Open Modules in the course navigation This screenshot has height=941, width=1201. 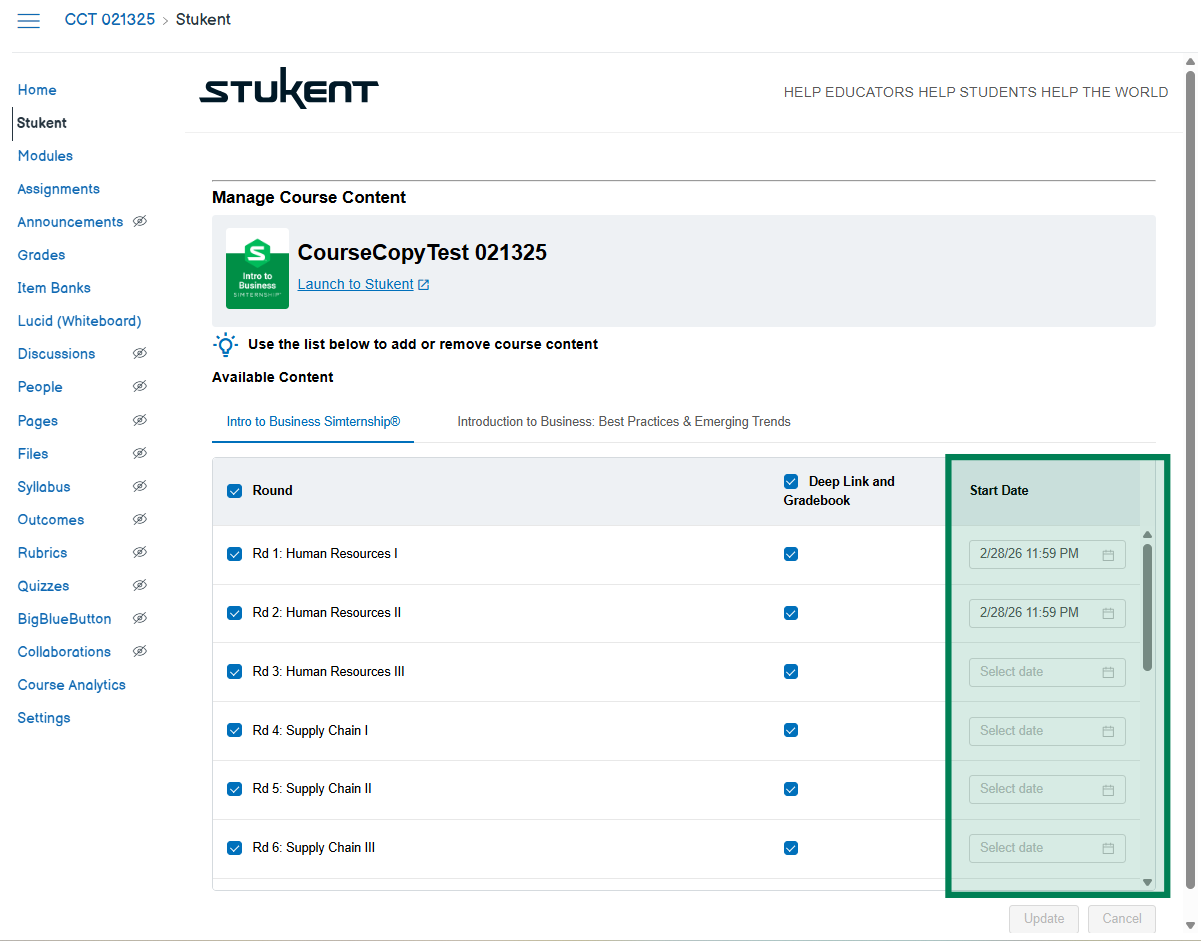45,156
